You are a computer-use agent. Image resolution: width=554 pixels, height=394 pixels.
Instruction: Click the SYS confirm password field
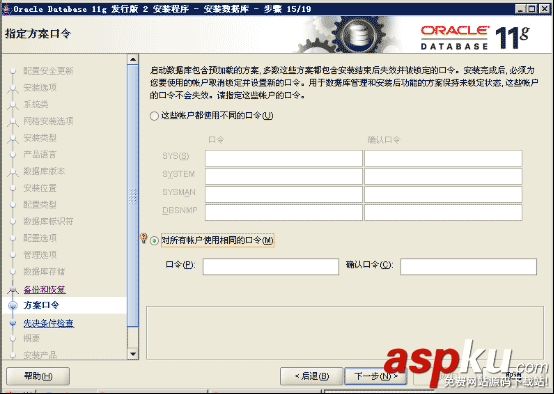click(443, 158)
